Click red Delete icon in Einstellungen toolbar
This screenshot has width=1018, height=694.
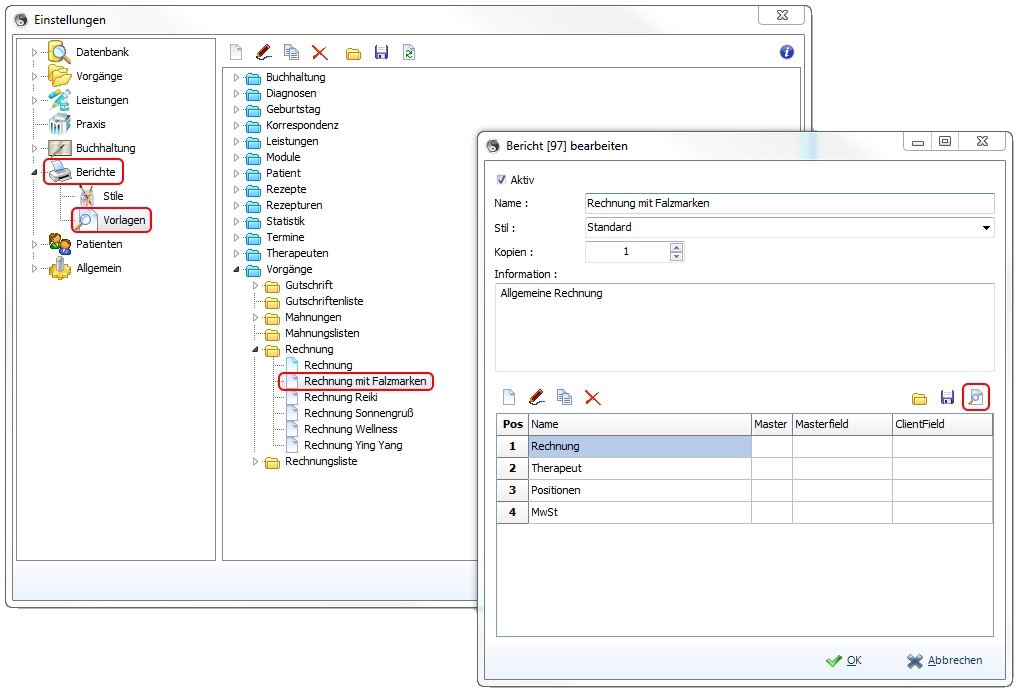pos(319,52)
